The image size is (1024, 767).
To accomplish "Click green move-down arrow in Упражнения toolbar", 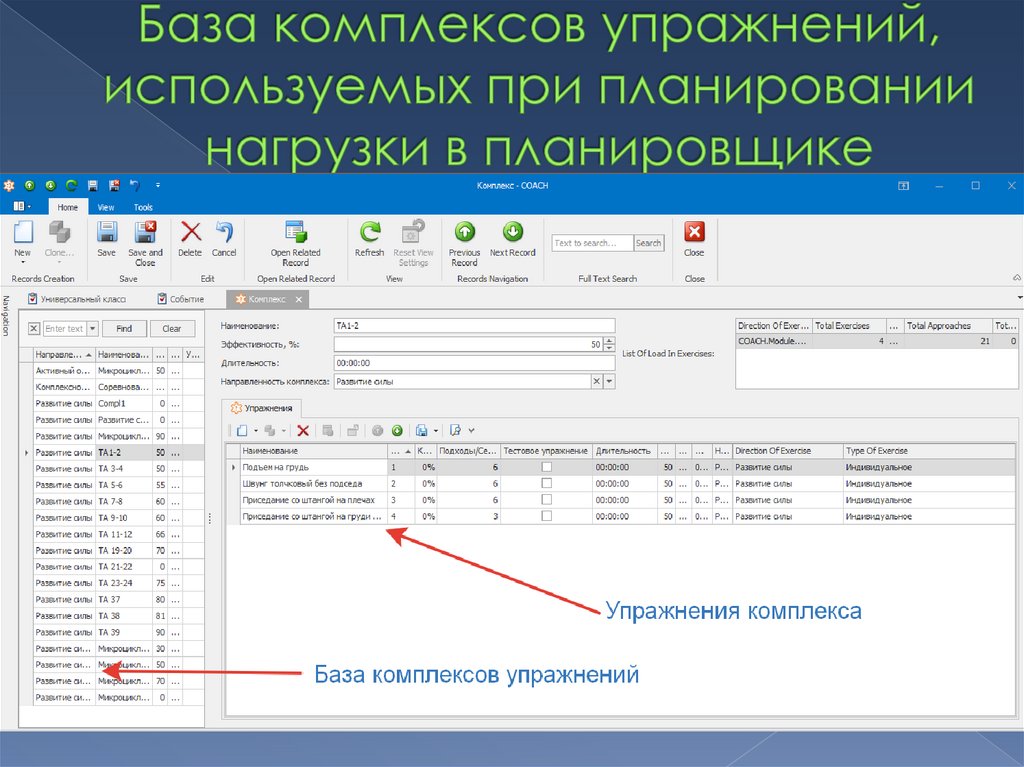I will pyautogui.click(x=397, y=431).
